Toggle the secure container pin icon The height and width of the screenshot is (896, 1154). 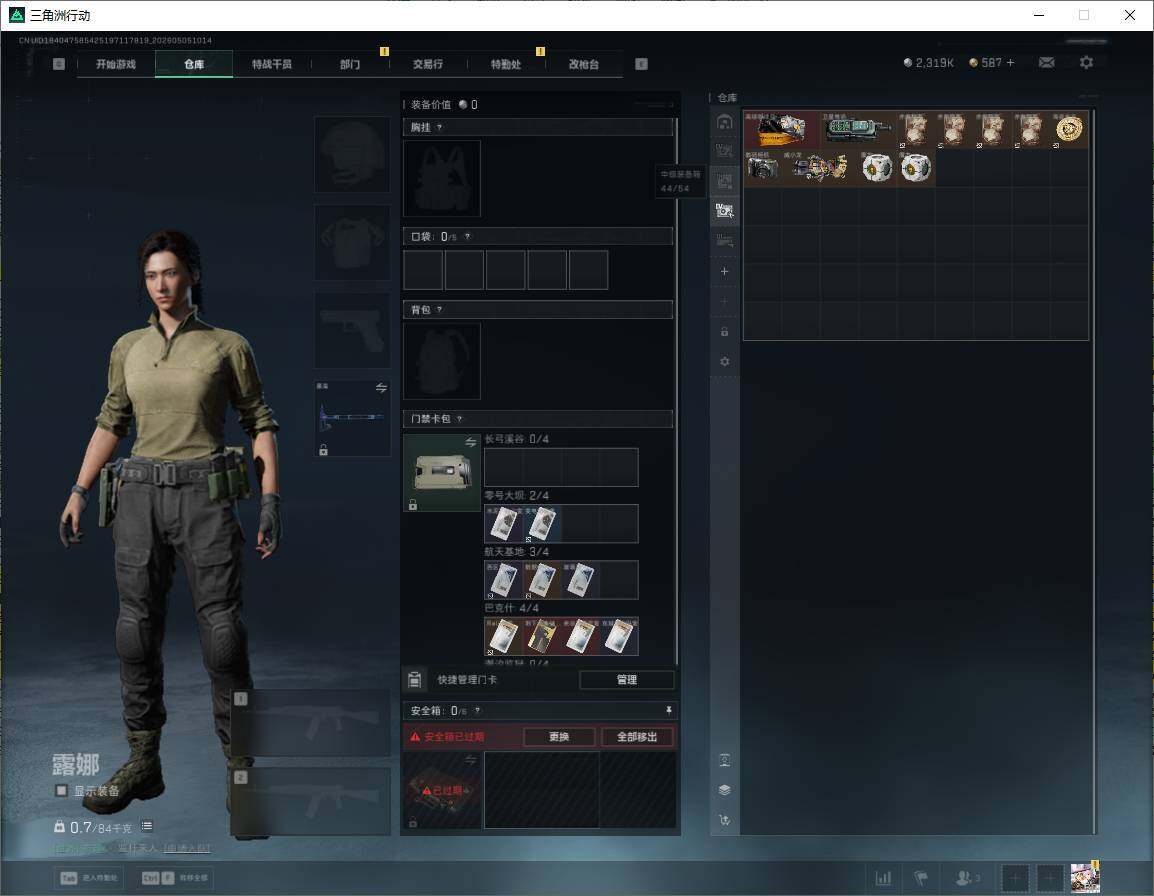(668, 710)
